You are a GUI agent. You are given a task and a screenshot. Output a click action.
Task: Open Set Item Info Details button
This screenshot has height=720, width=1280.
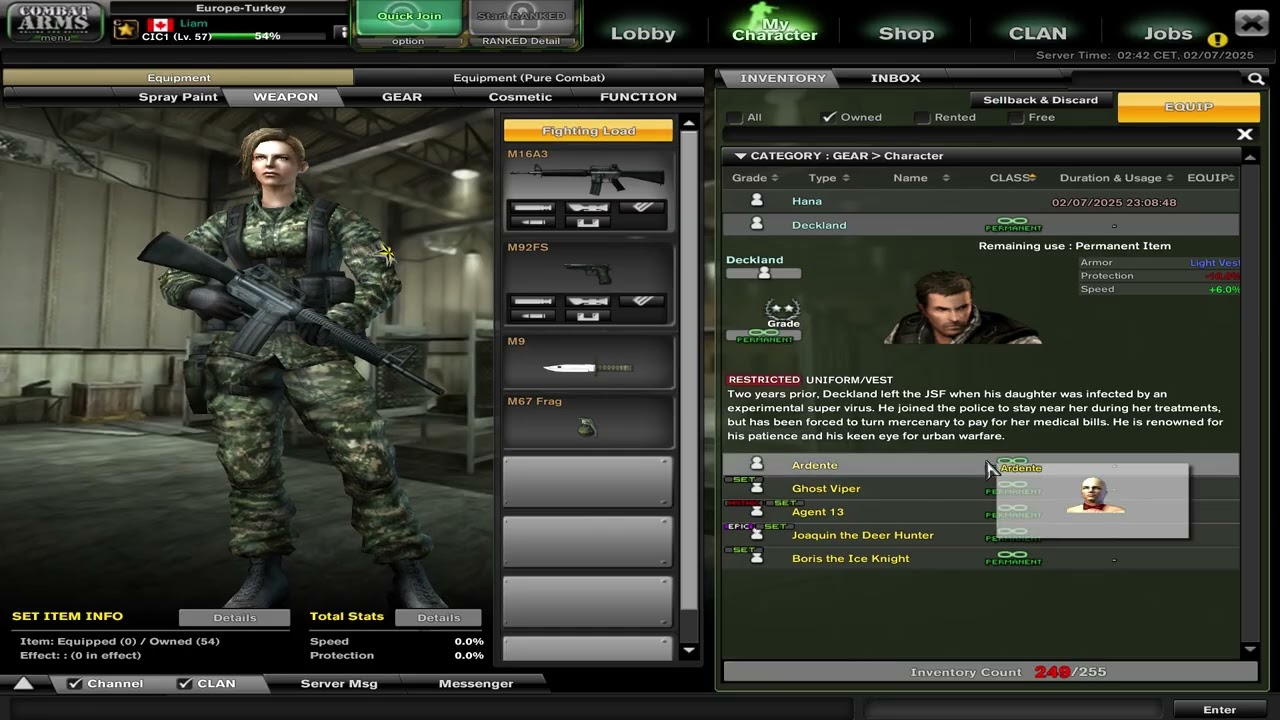[x=235, y=617]
